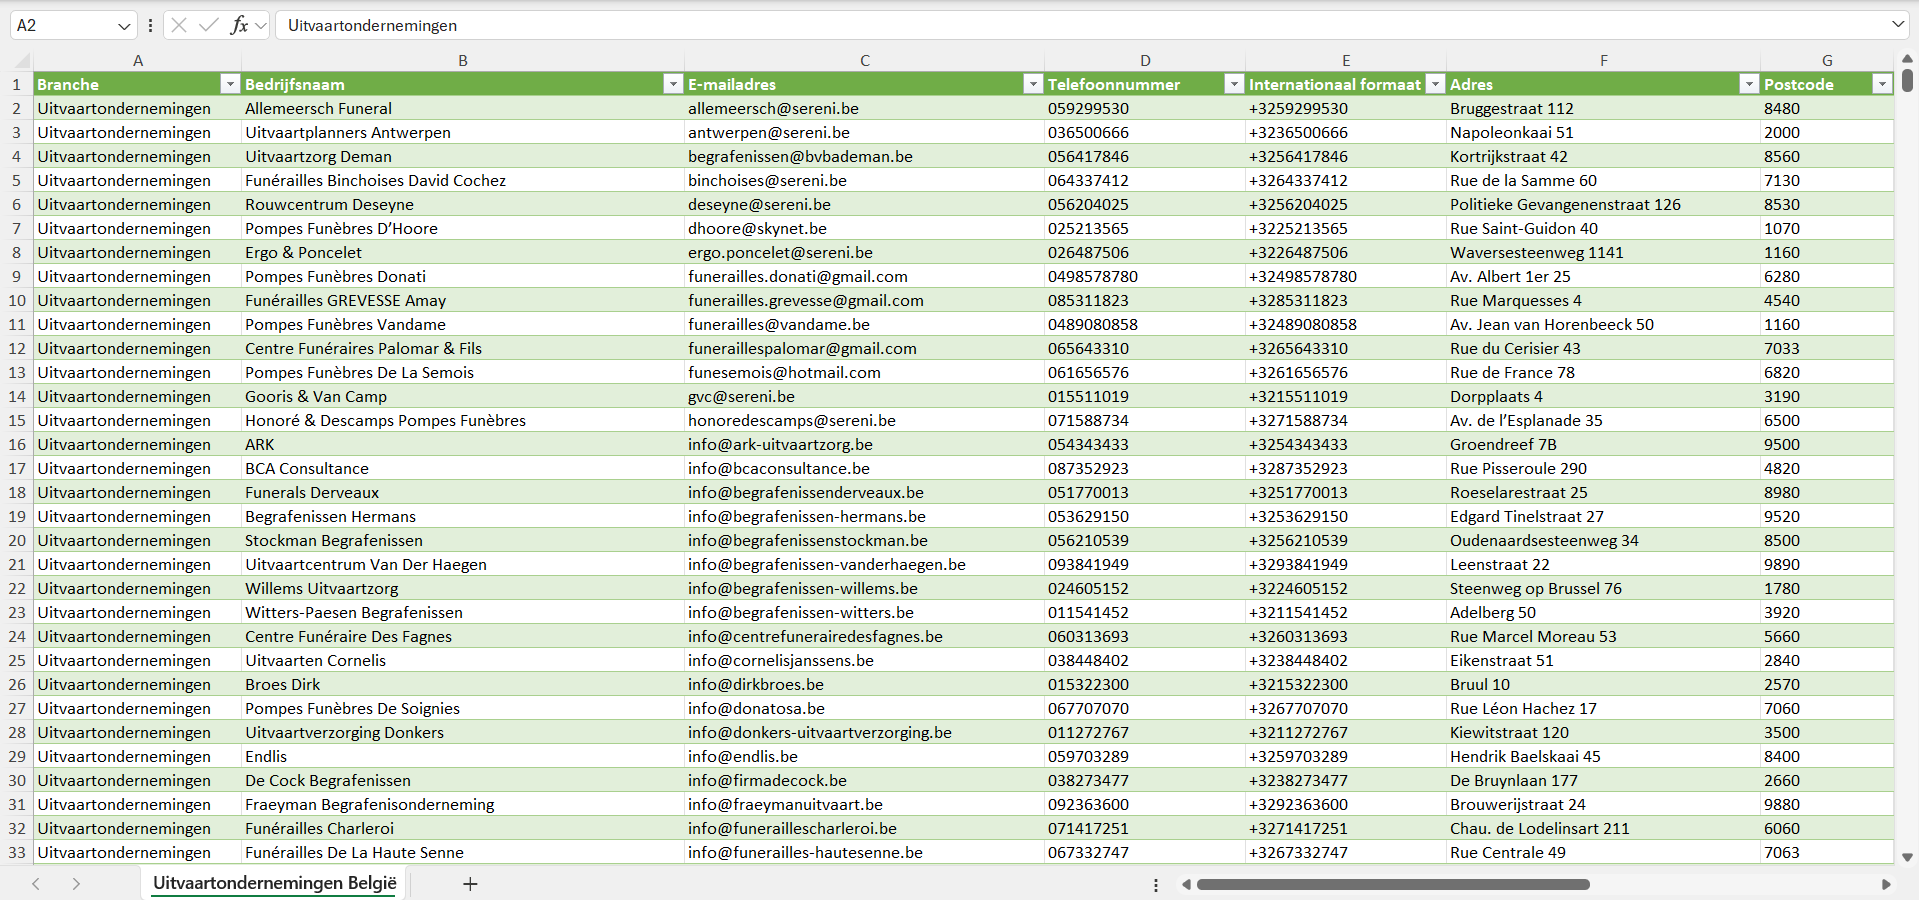Click the horizontal scrollbar thumb

coord(1392,884)
